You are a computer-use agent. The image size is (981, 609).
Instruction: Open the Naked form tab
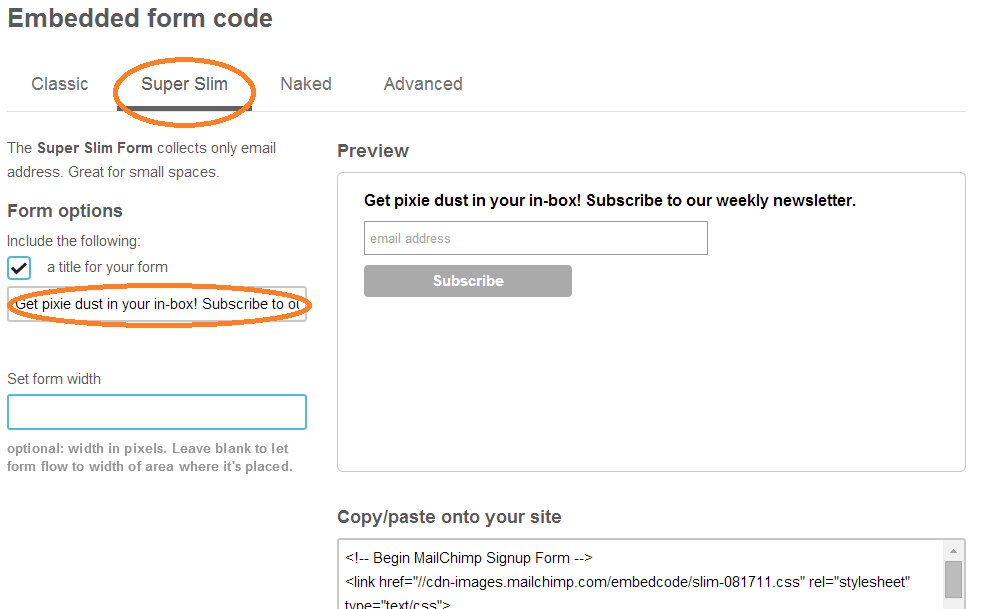pyautogui.click(x=306, y=84)
